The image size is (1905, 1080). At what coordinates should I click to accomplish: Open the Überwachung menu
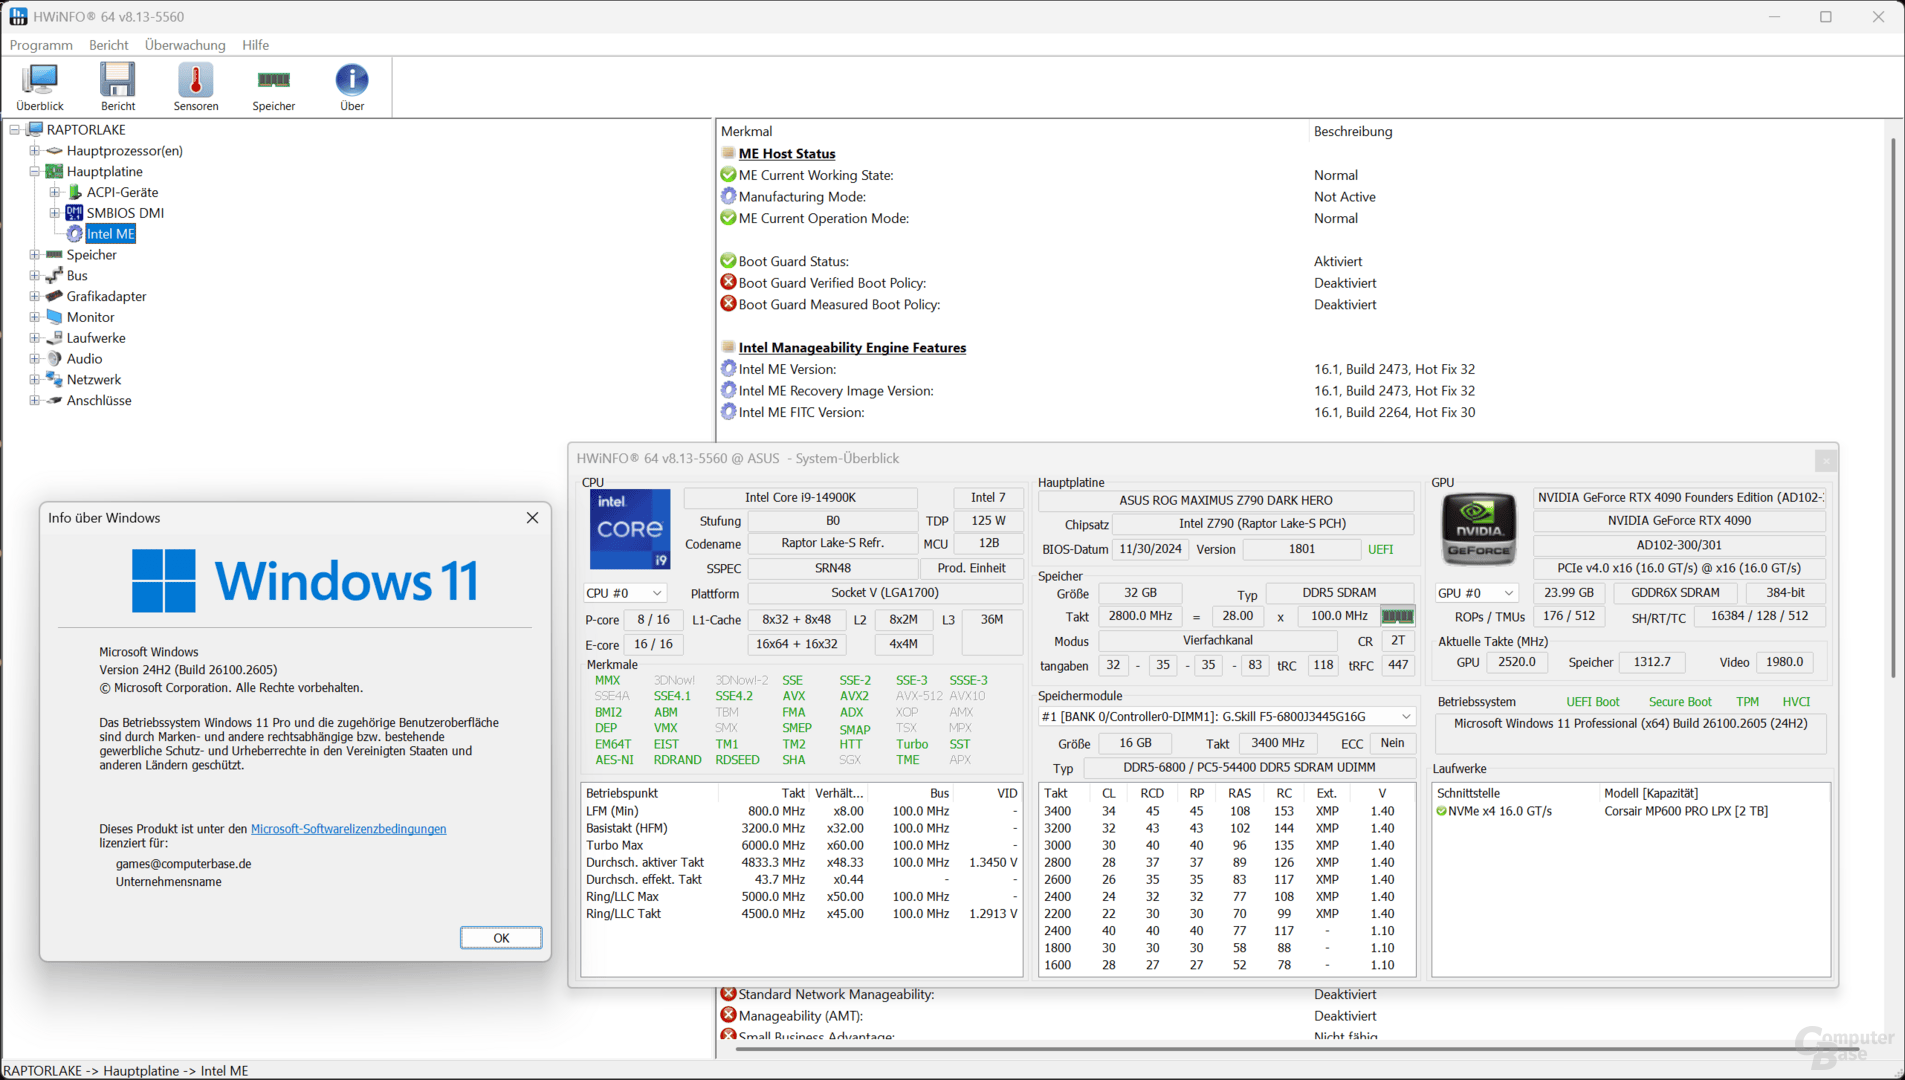[x=185, y=45]
